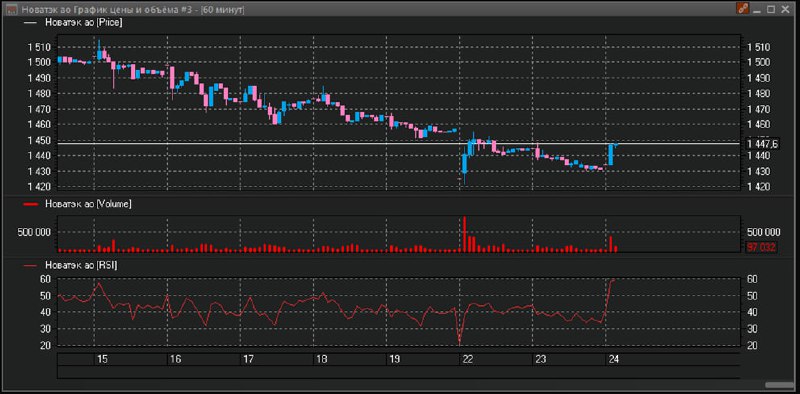Image resolution: width=800 pixels, height=394 pixels.
Task: Click 1 430 on the left price axis
Action: click(40, 171)
